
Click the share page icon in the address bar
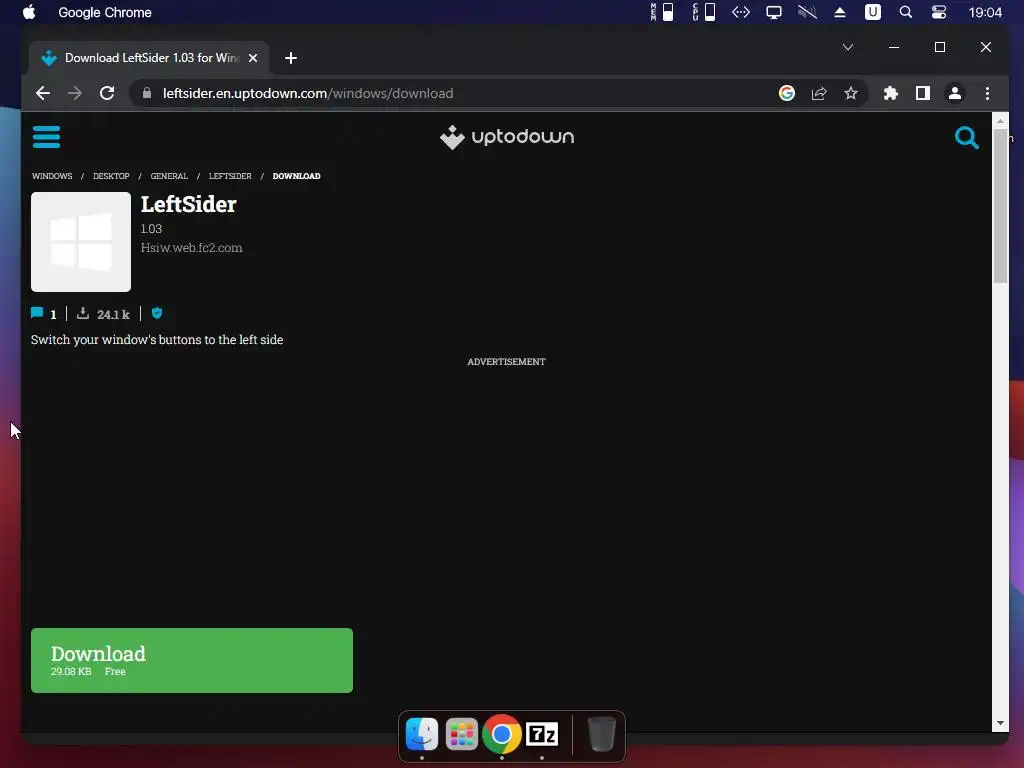coord(819,93)
